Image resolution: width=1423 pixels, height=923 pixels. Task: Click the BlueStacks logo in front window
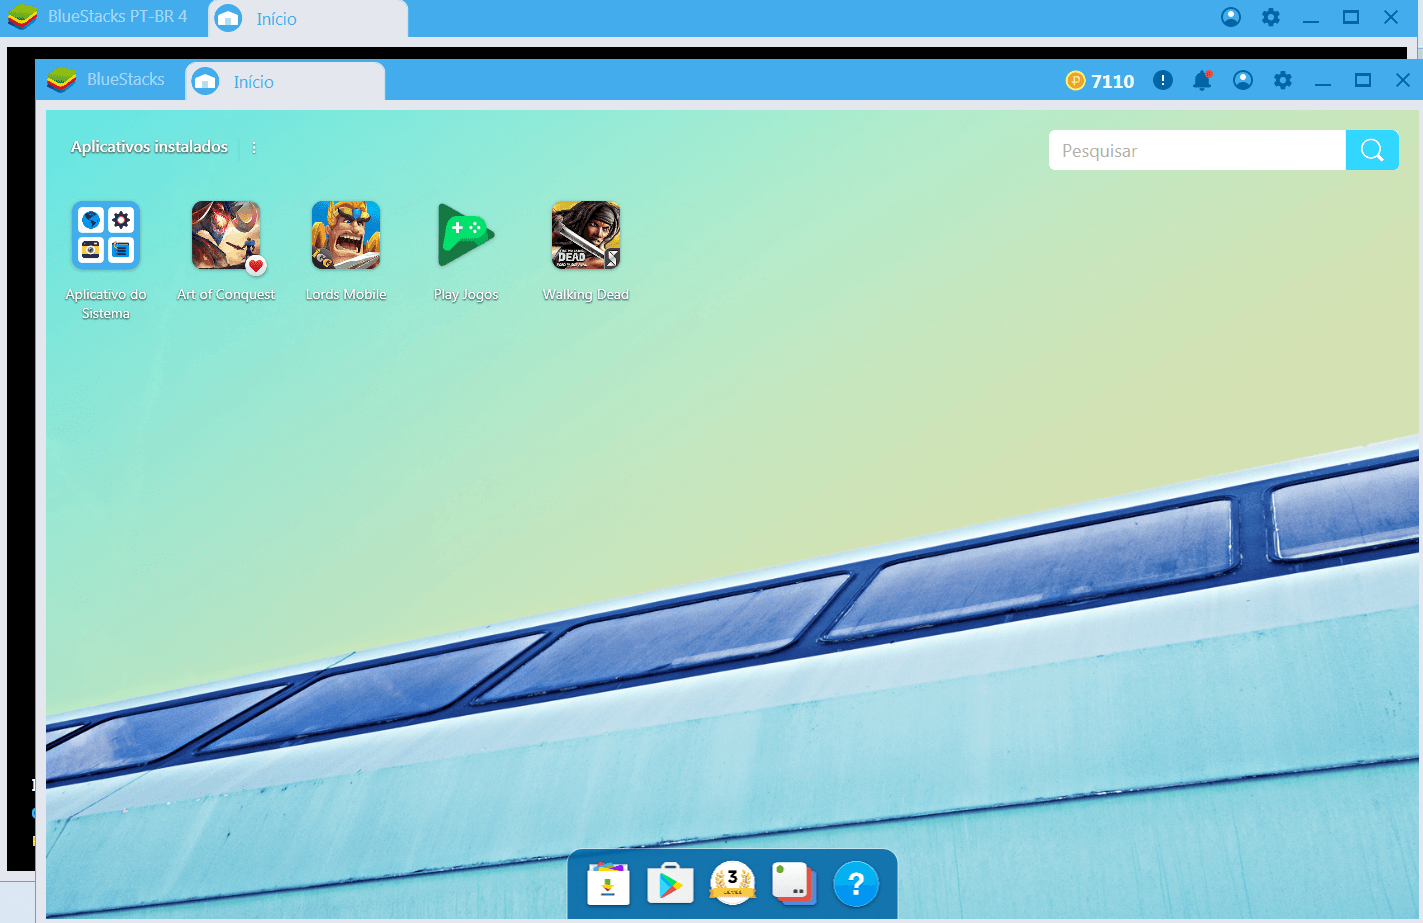[62, 80]
